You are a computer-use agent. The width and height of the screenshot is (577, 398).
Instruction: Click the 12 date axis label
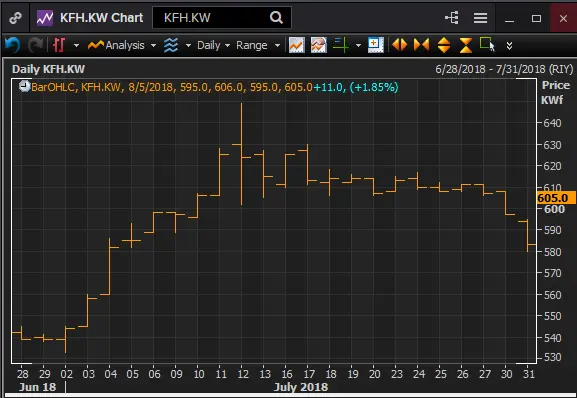243,374
